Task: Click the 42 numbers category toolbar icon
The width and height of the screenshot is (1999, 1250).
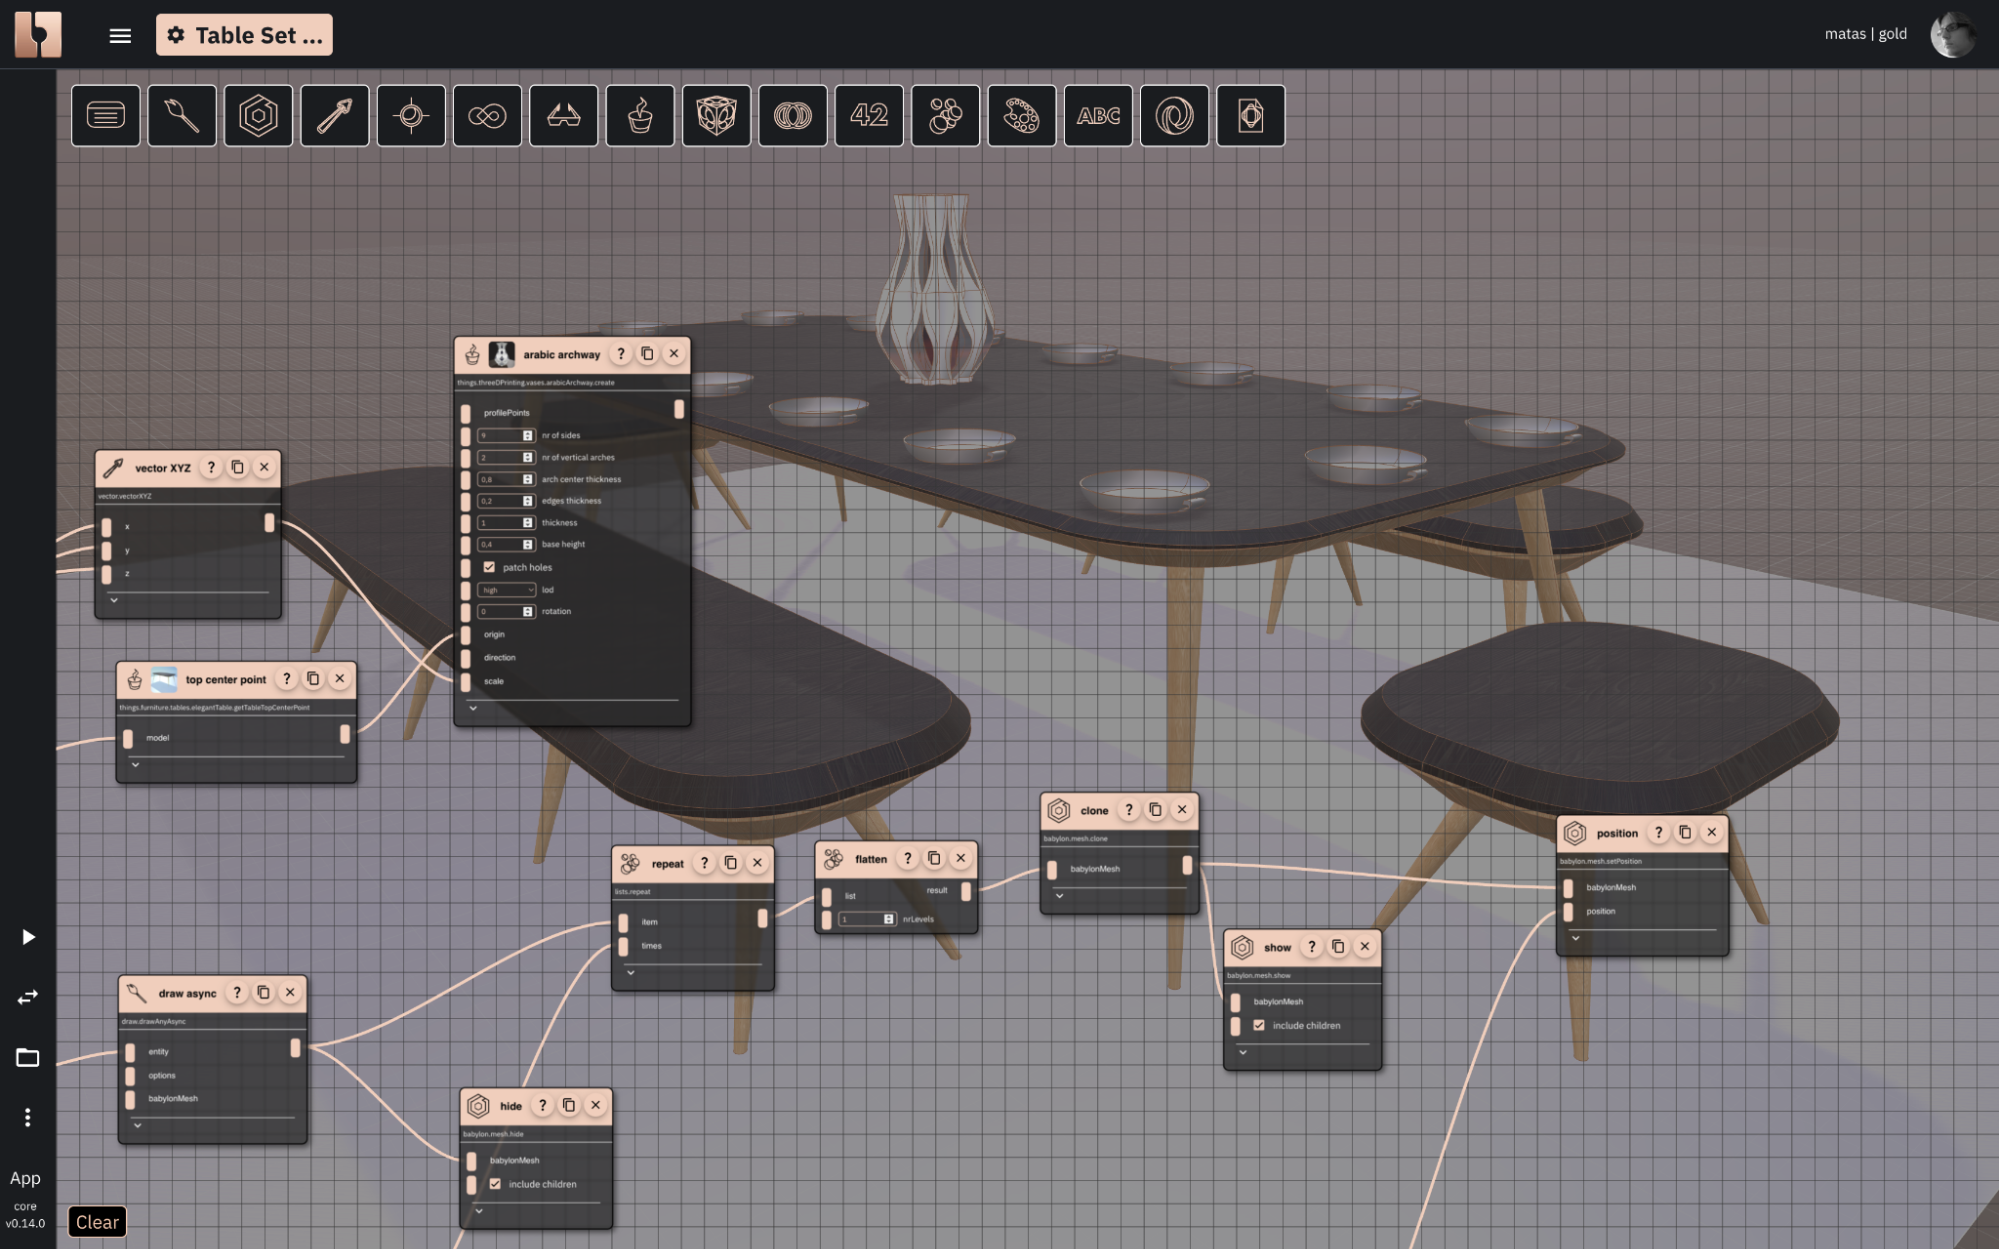Action: [x=868, y=116]
